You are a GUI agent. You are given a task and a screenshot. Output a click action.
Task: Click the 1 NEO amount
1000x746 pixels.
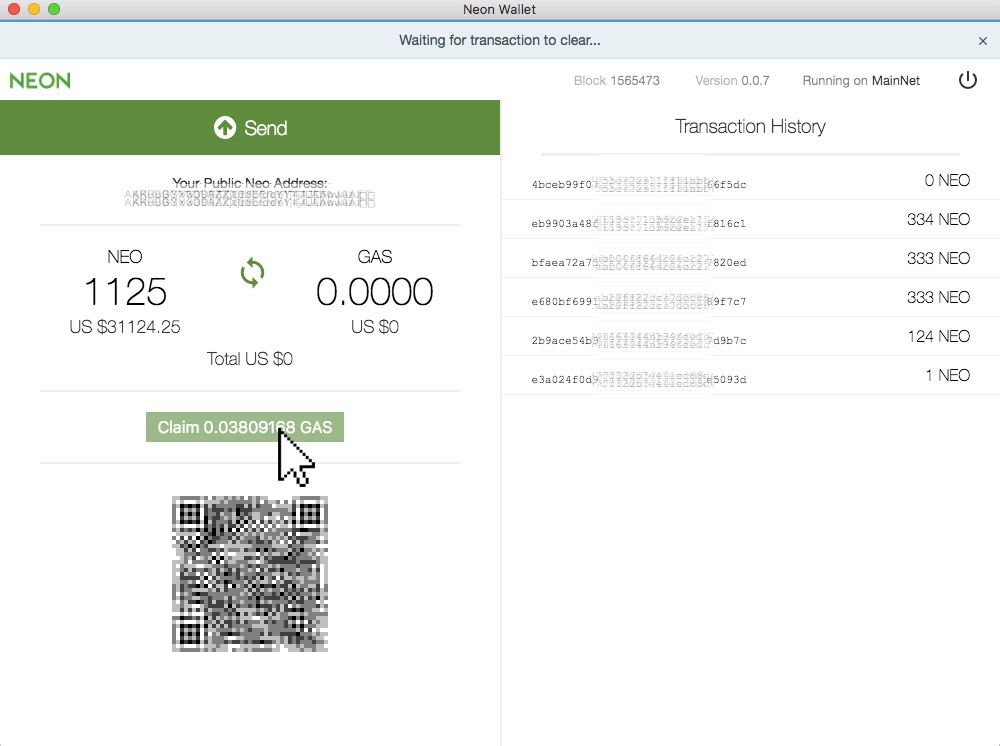948,375
